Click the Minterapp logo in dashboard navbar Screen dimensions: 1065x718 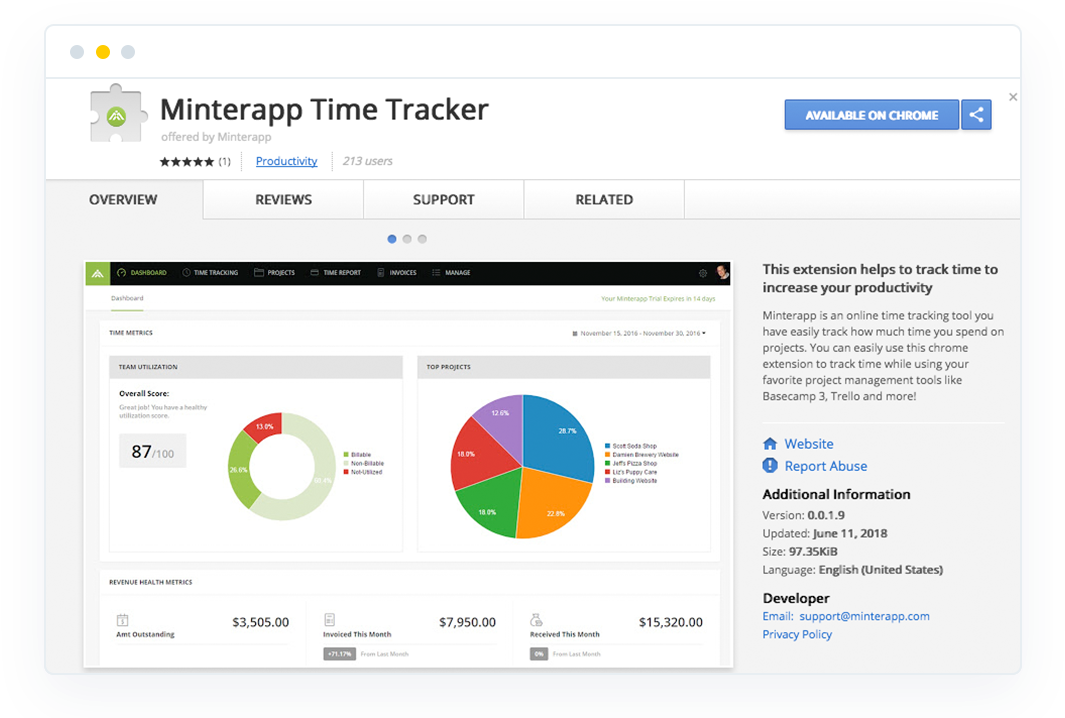98,273
